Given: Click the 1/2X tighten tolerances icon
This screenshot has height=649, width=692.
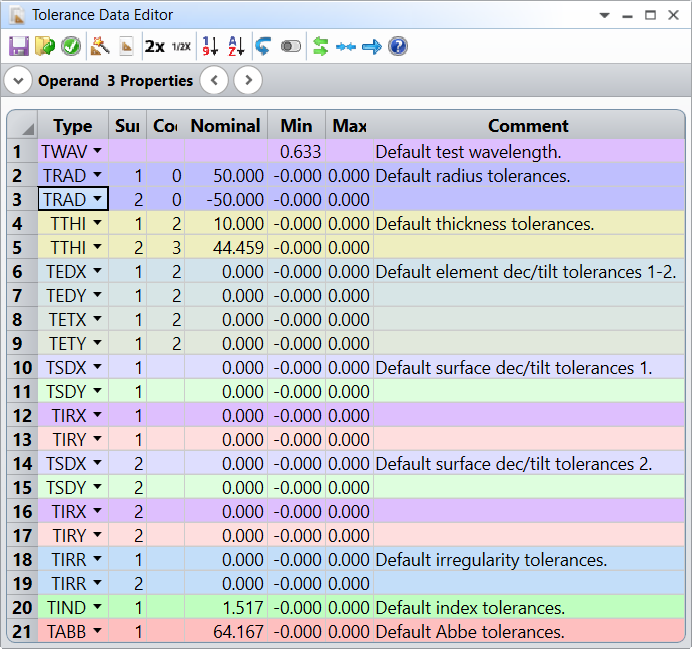Looking at the screenshot, I should 181,46.
